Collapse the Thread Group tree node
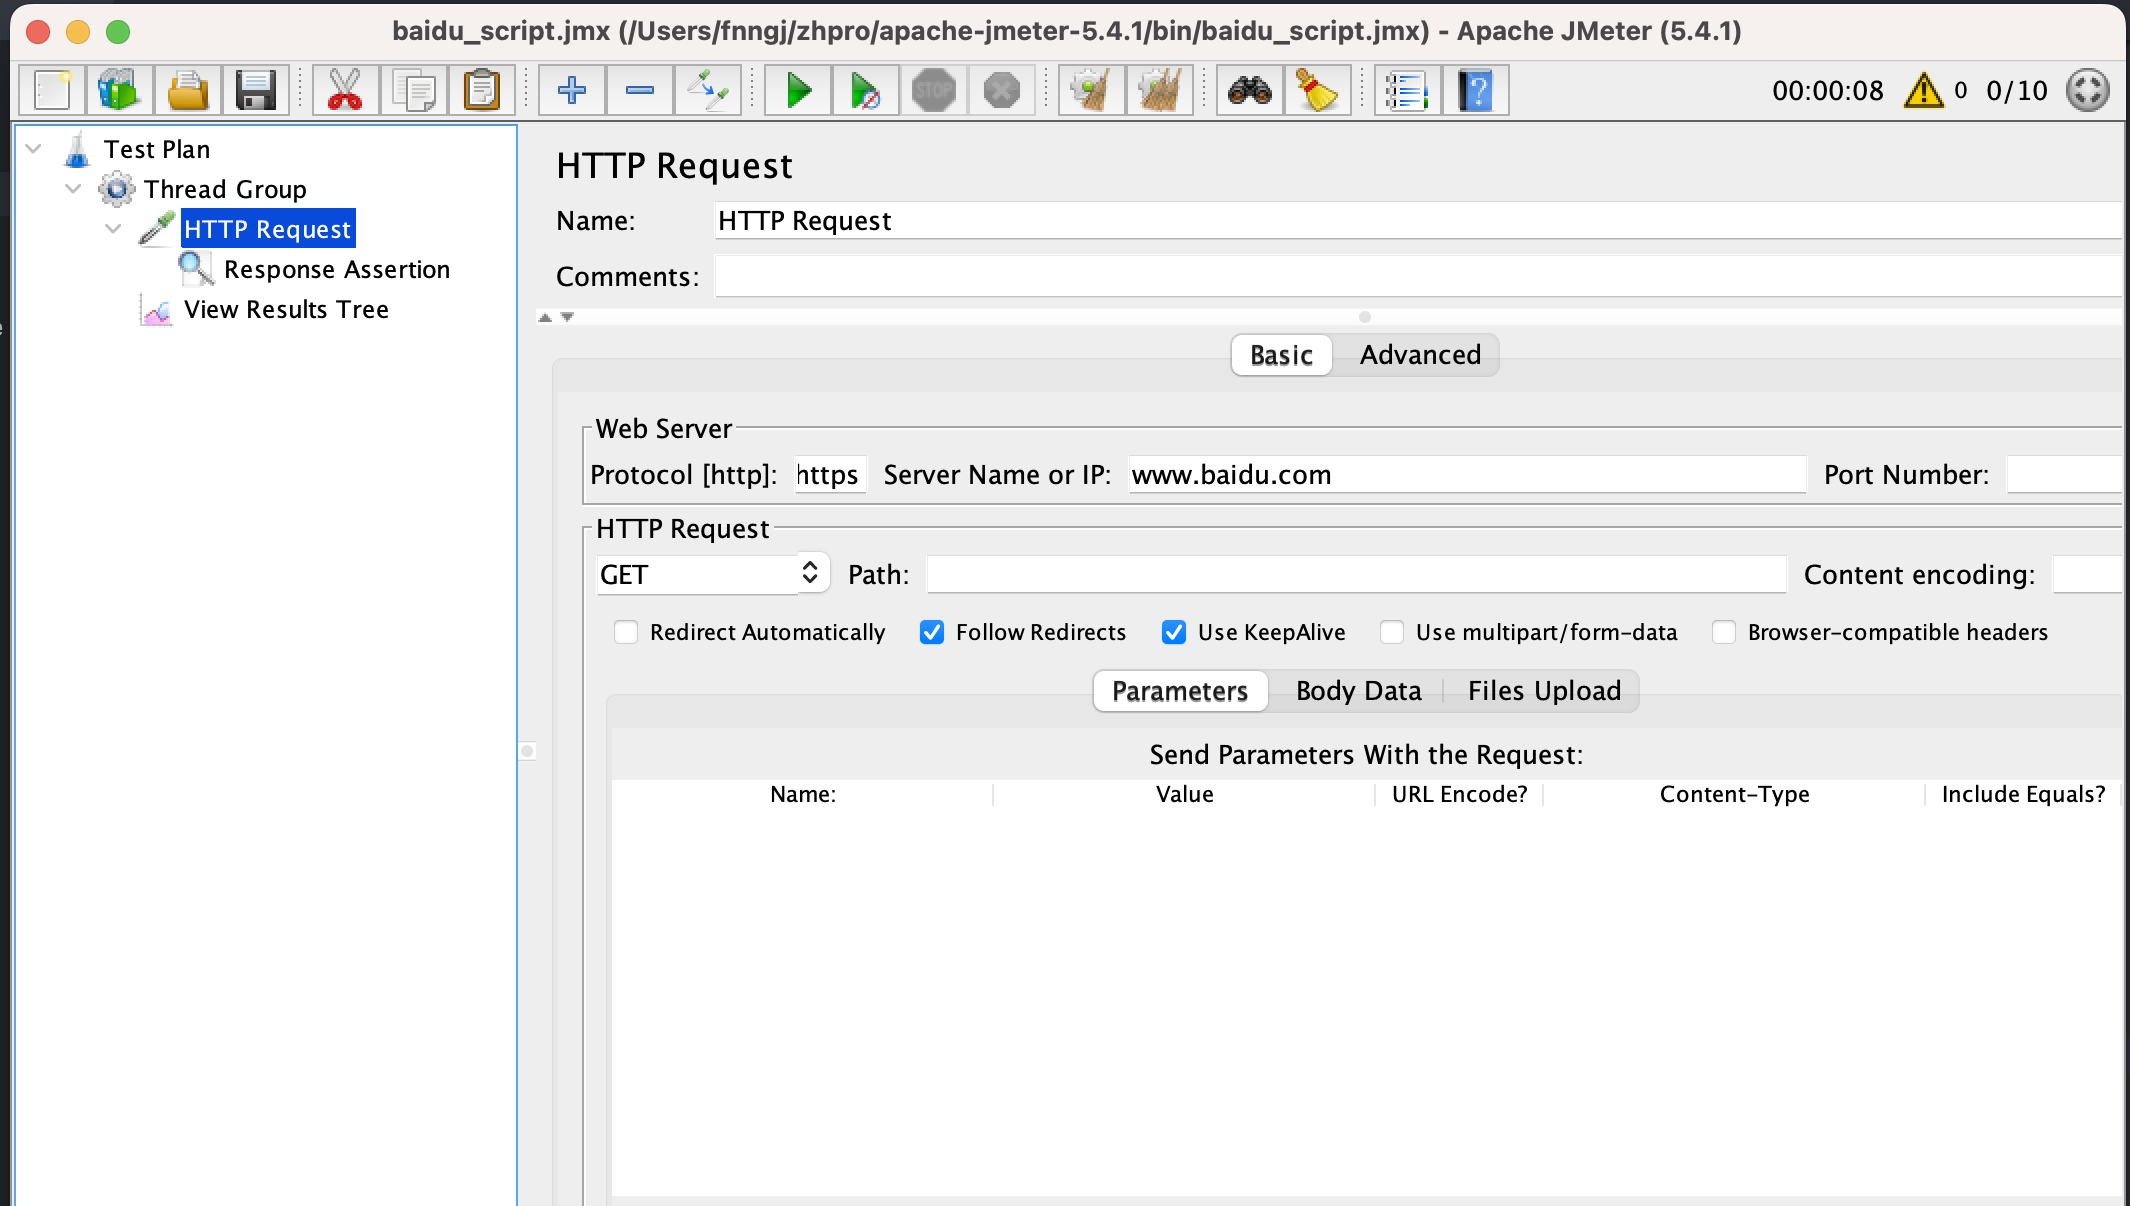The image size is (2130, 1206). (73, 189)
